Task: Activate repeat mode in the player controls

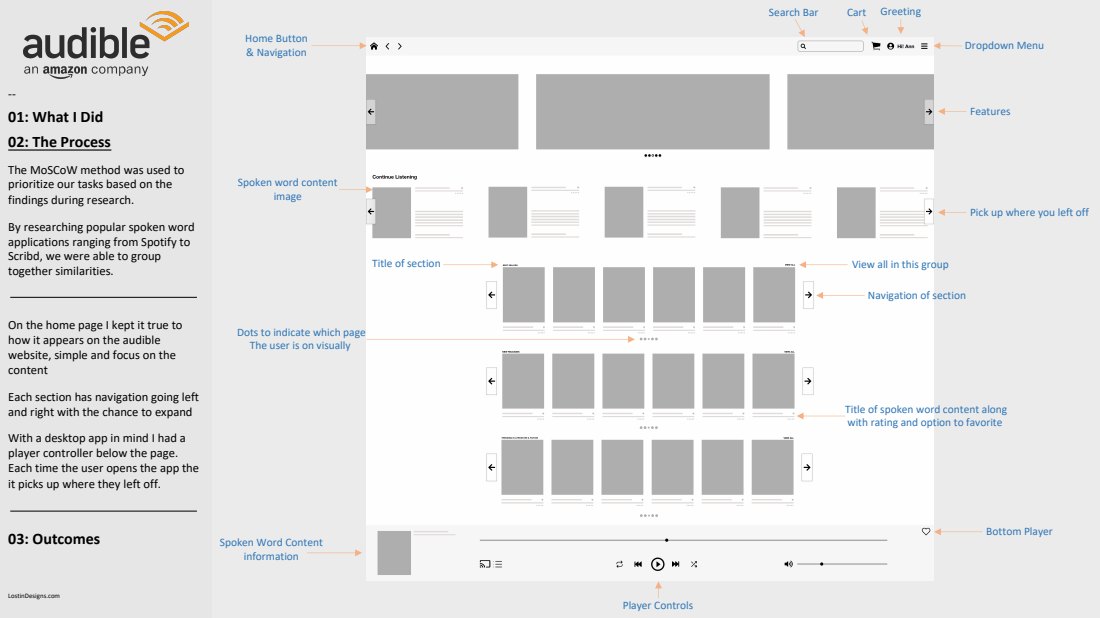Action: click(x=618, y=563)
